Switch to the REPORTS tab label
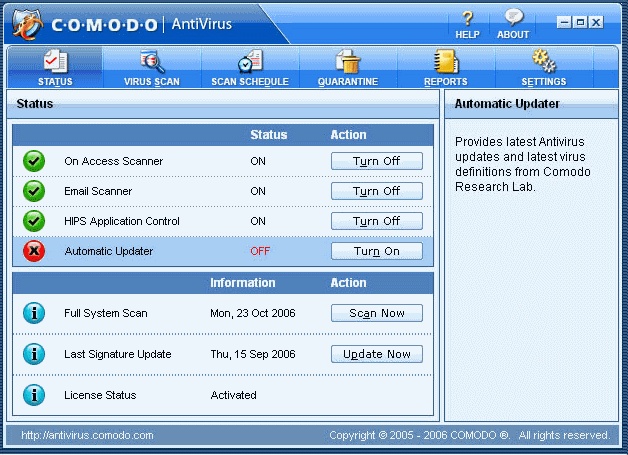This screenshot has width=628, height=455. 446,82
